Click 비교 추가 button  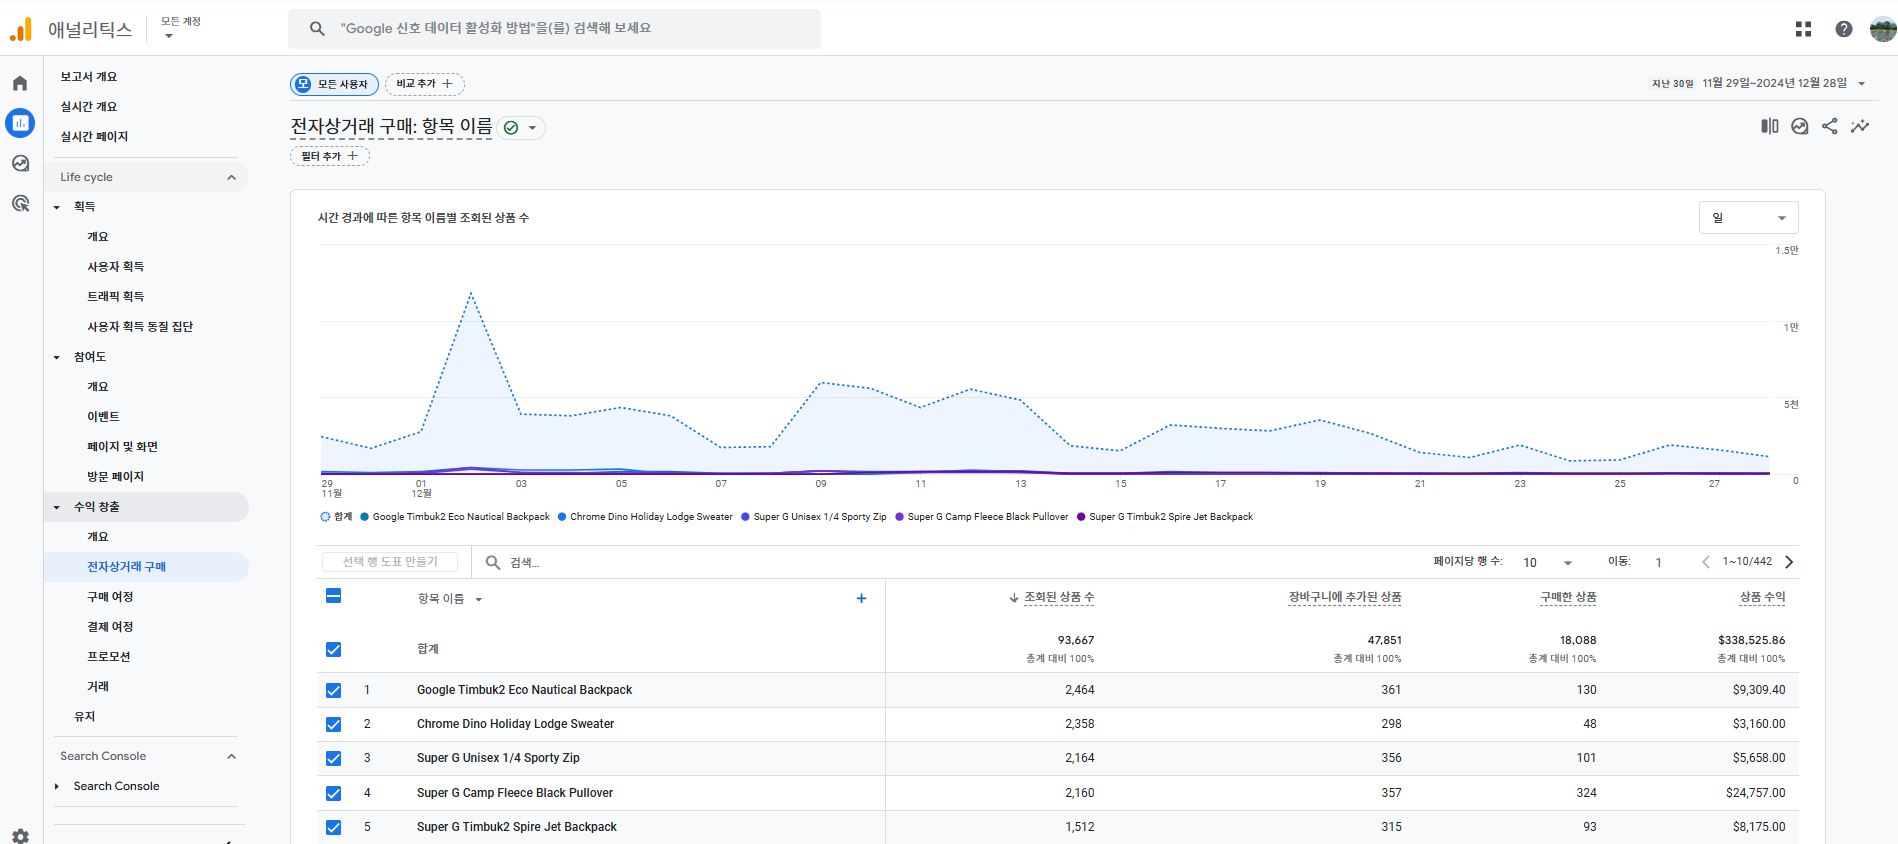[425, 84]
